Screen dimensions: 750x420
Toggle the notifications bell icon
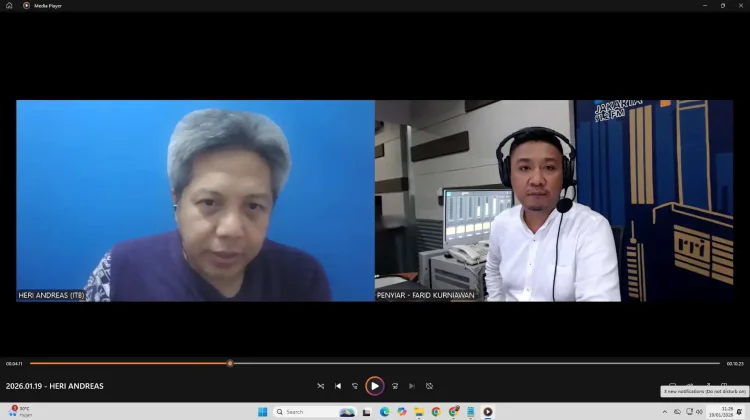(740, 411)
